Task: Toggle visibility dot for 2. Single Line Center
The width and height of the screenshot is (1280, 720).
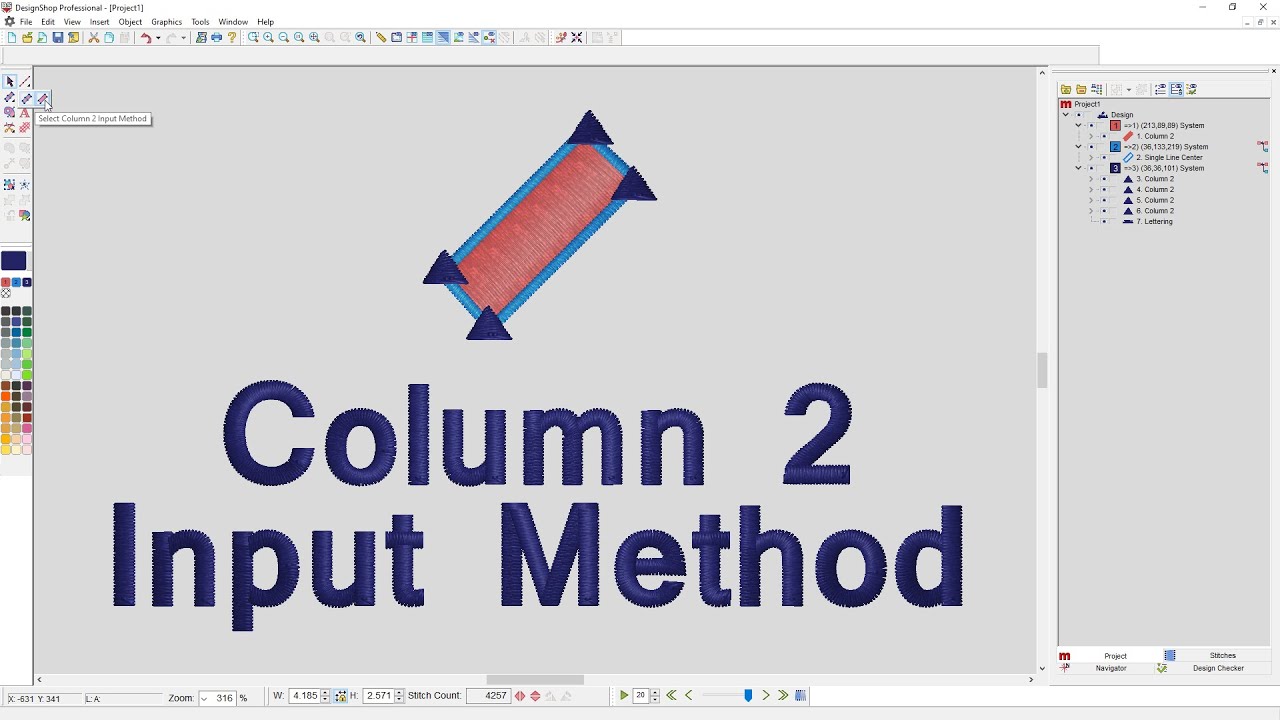Action: [x=1104, y=157]
